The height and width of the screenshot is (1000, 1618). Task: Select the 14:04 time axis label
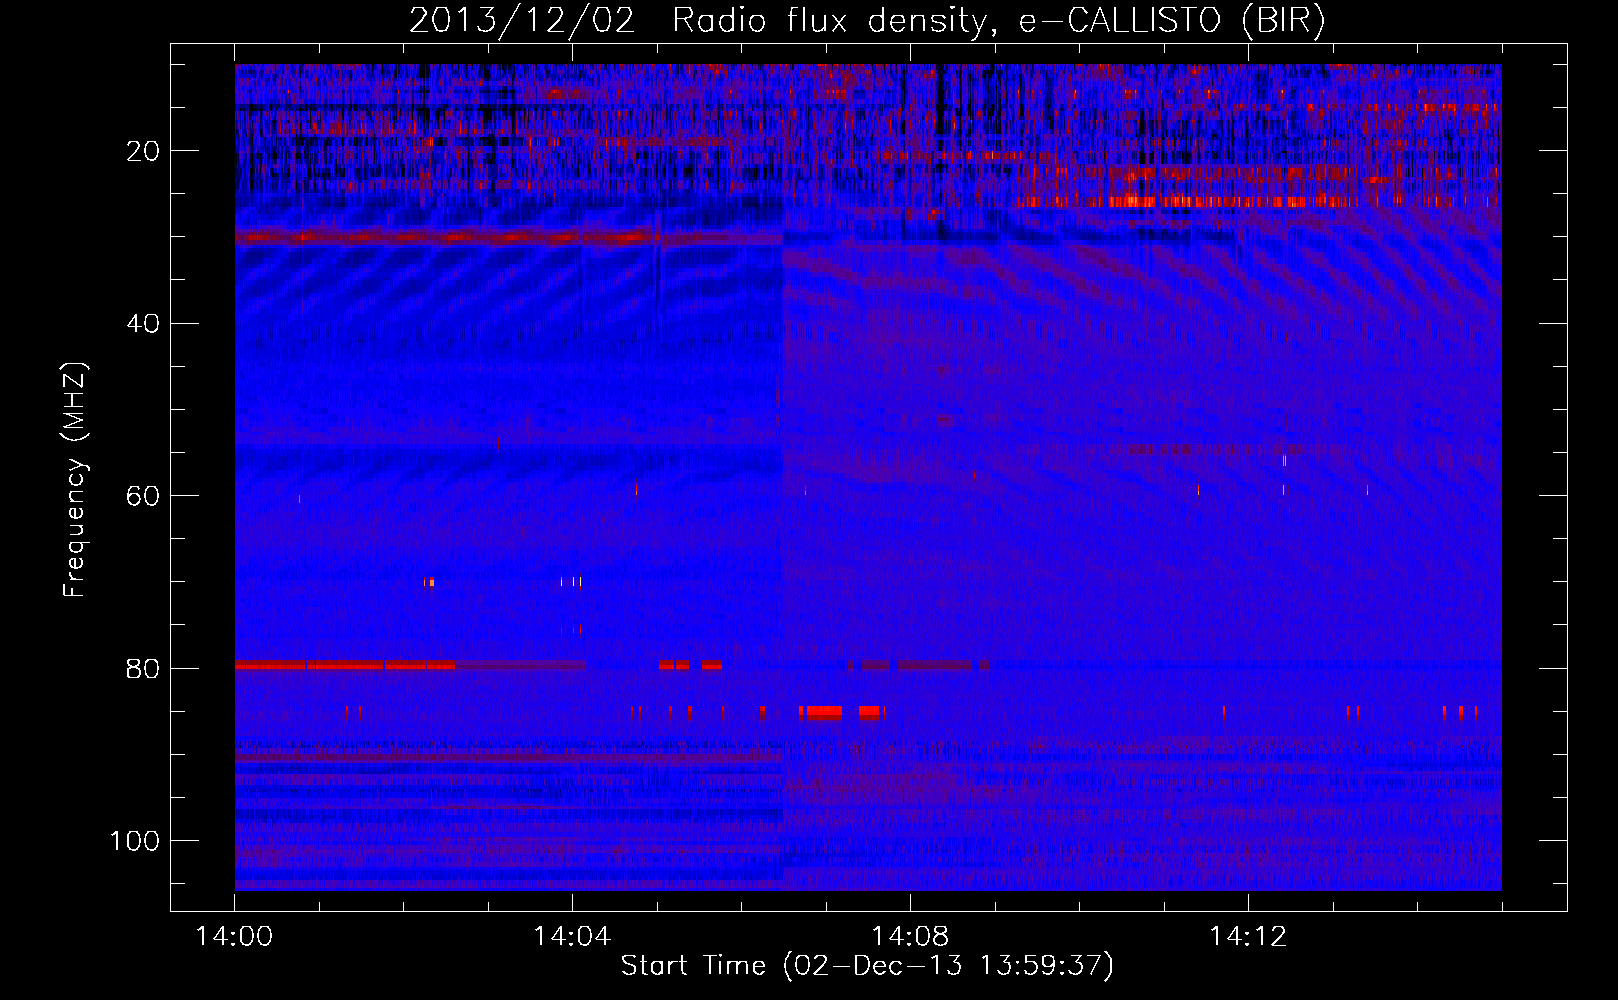(572, 937)
